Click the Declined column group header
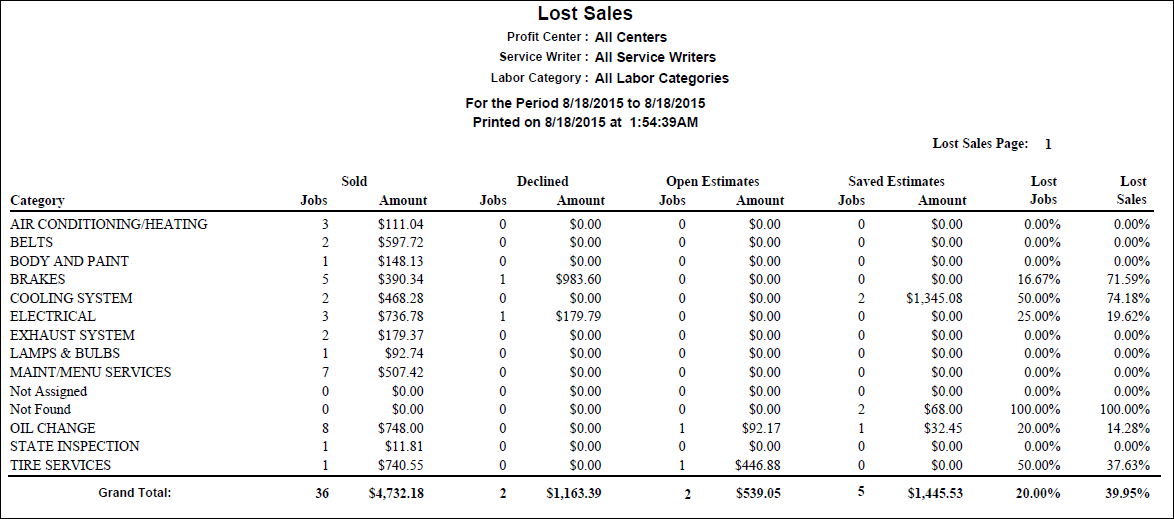The width and height of the screenshot is (1174, 519). pyautogui.click(x=542, y=181)
